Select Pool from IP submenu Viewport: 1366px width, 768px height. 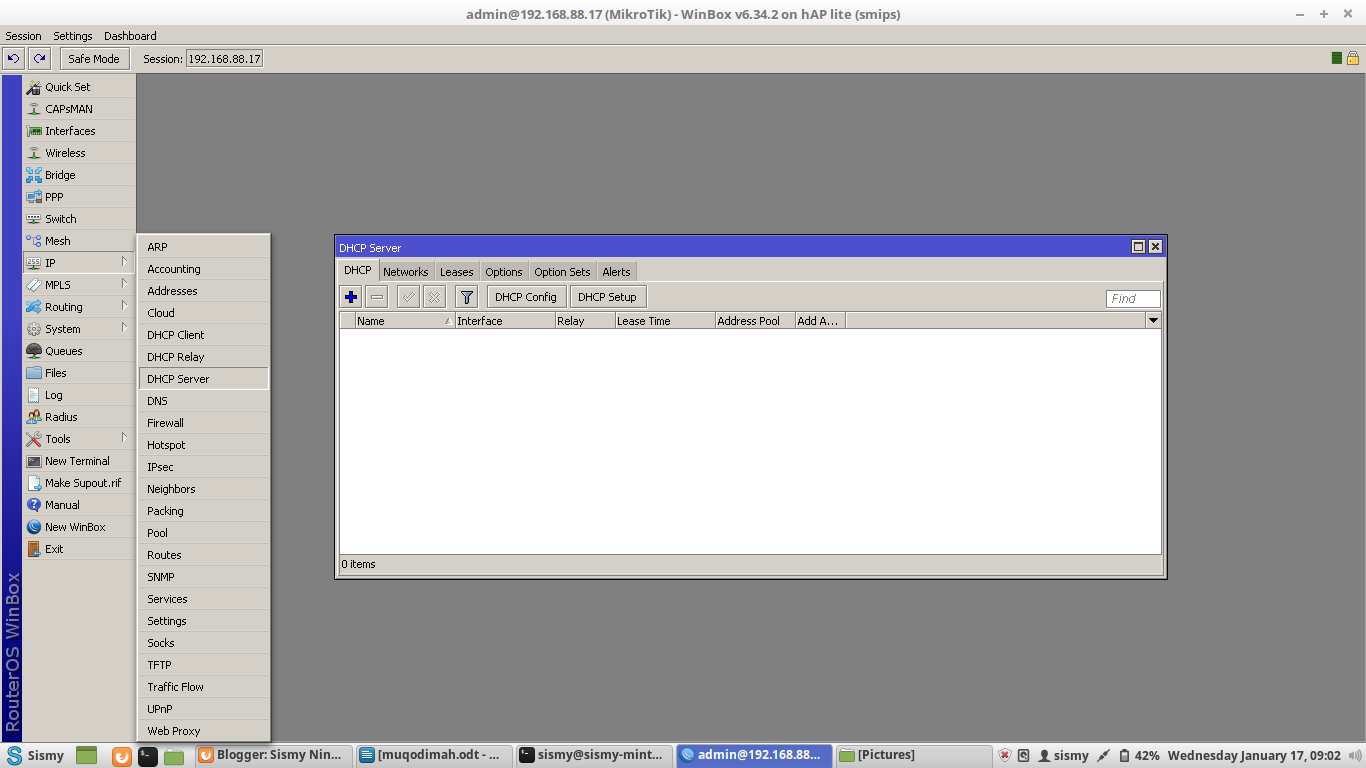(x=203, y=533)
